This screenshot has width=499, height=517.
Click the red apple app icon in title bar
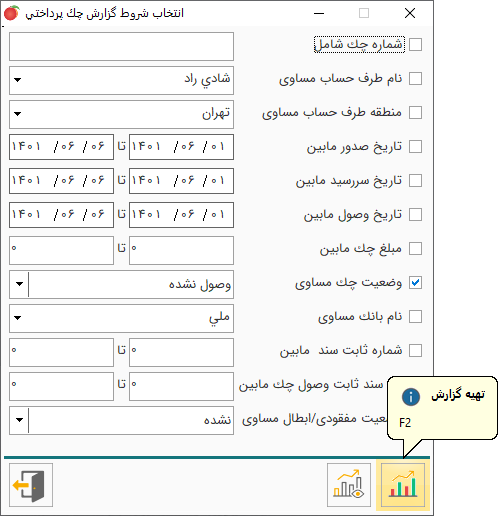[x=12, y=13]
